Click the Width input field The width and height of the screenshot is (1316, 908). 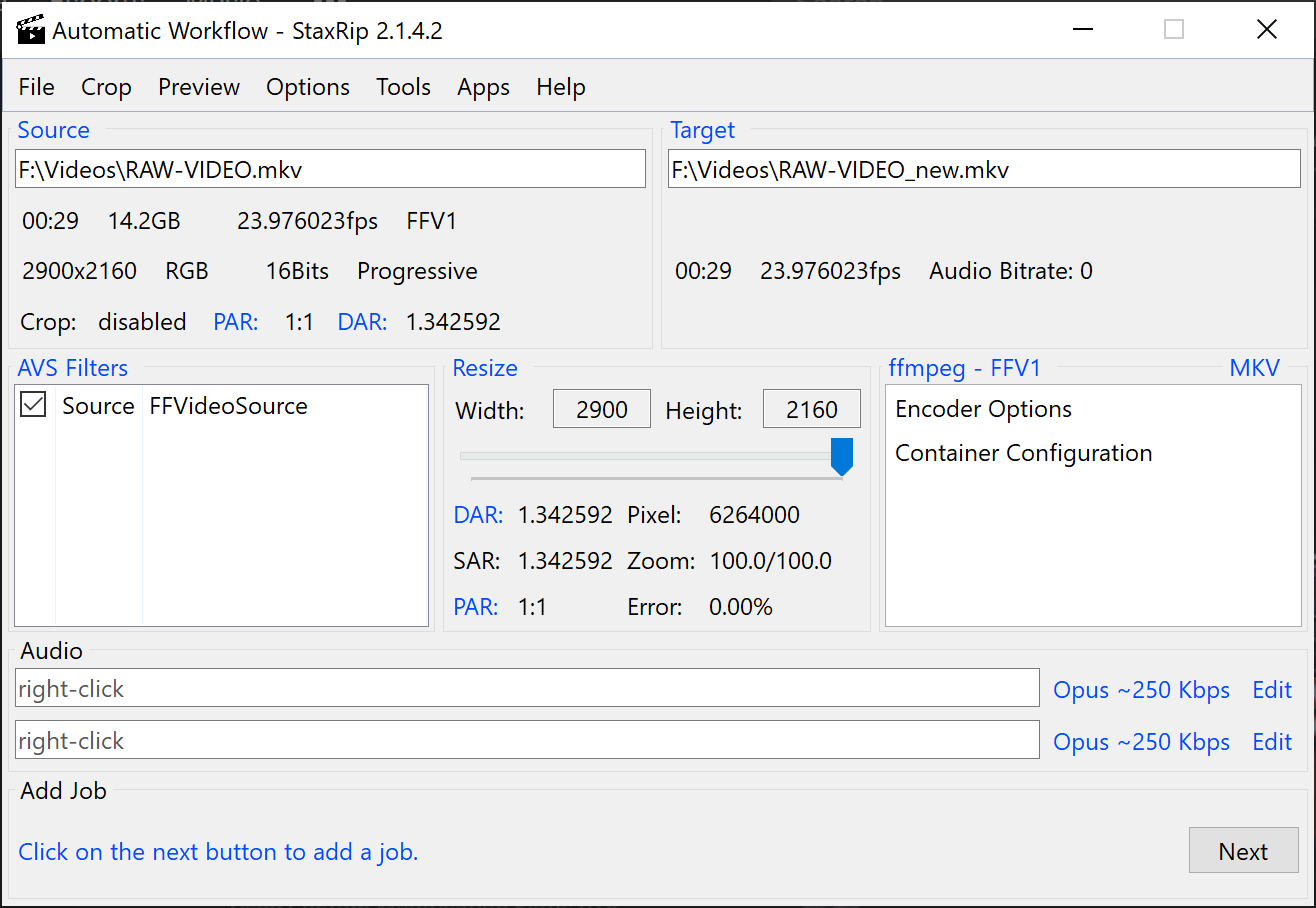tap(601, 408)
